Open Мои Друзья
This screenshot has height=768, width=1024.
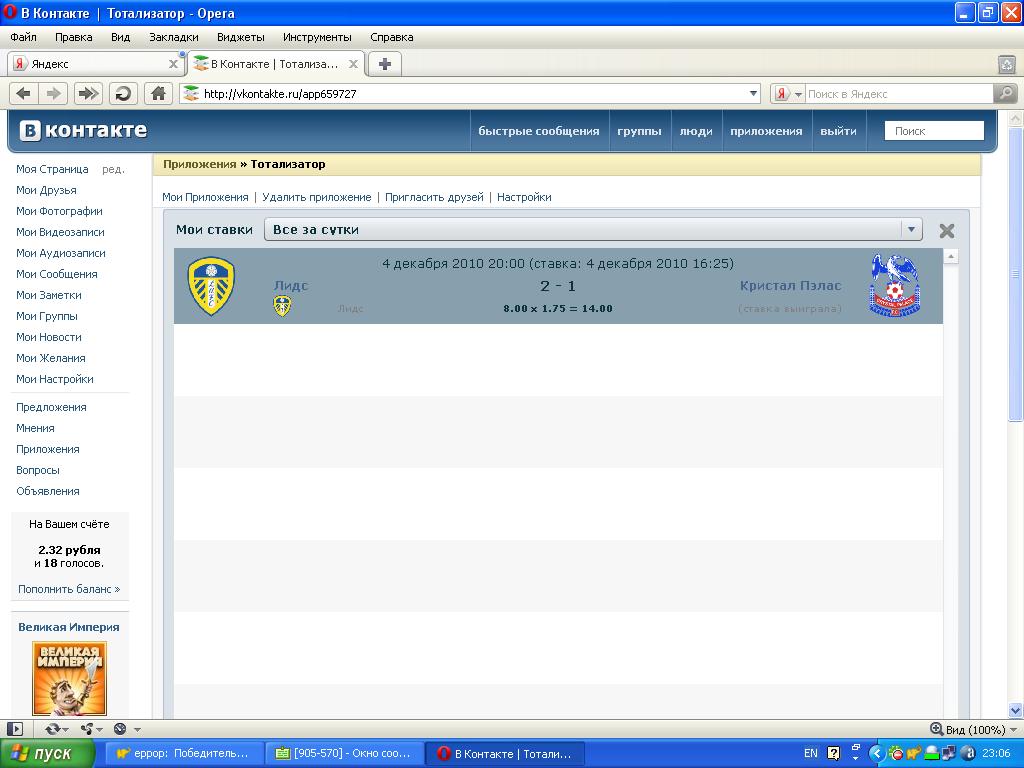tap(46, 190)
